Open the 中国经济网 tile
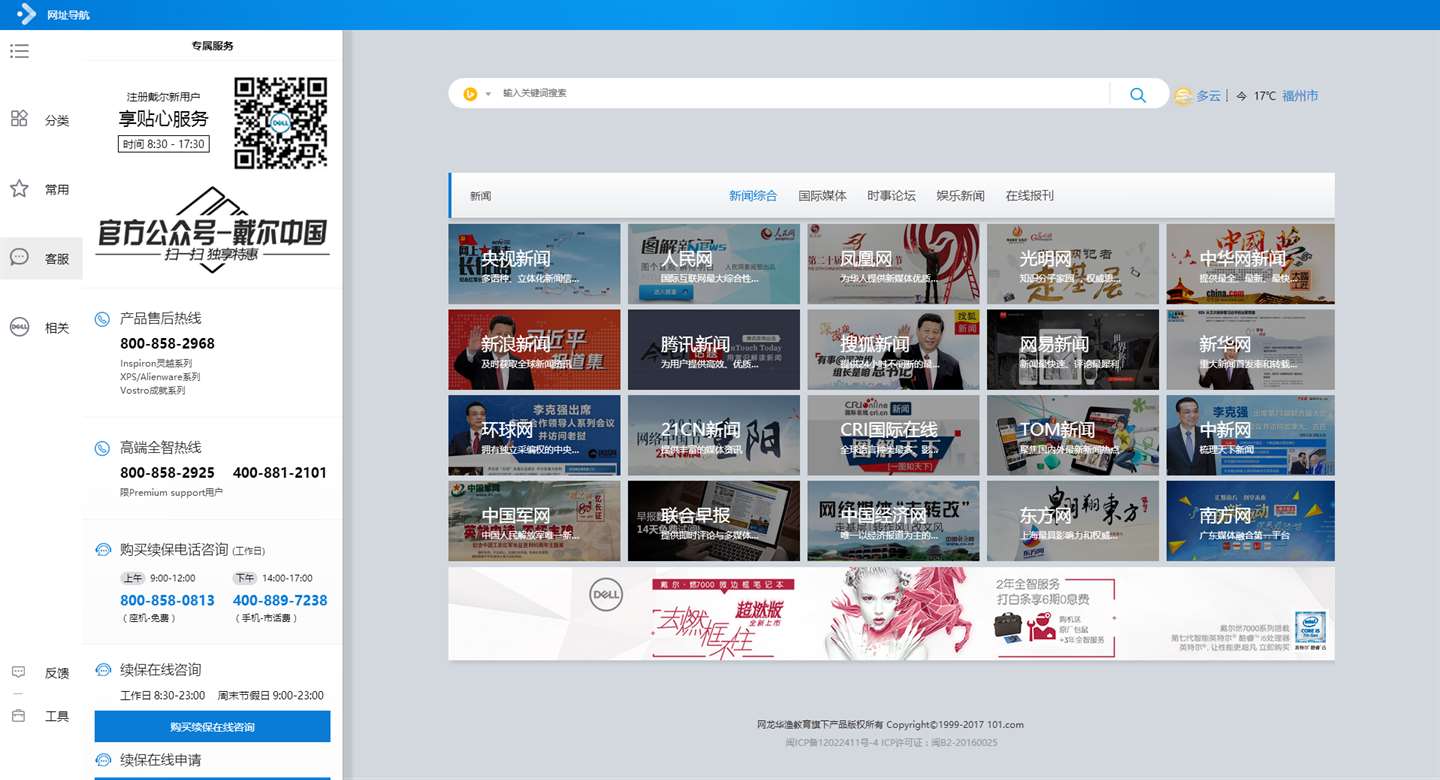This screenshot has height=780, width=1440. click(893, 521)
